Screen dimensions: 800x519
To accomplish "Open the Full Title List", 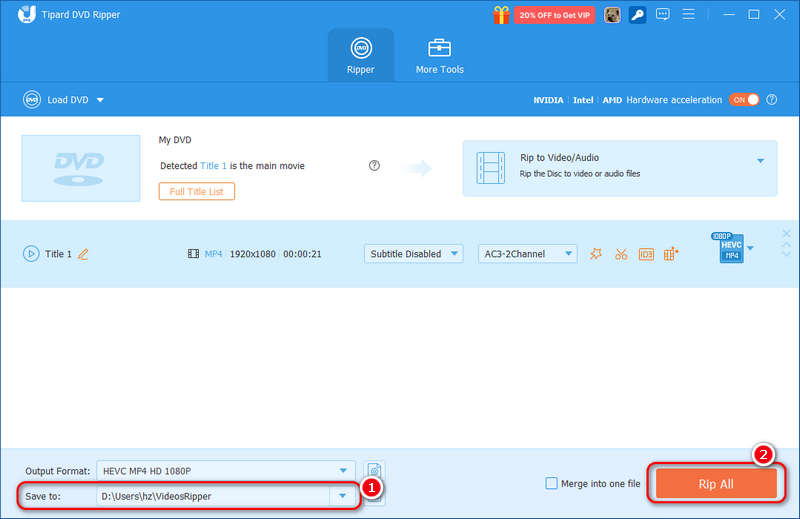I will (196, 191).
